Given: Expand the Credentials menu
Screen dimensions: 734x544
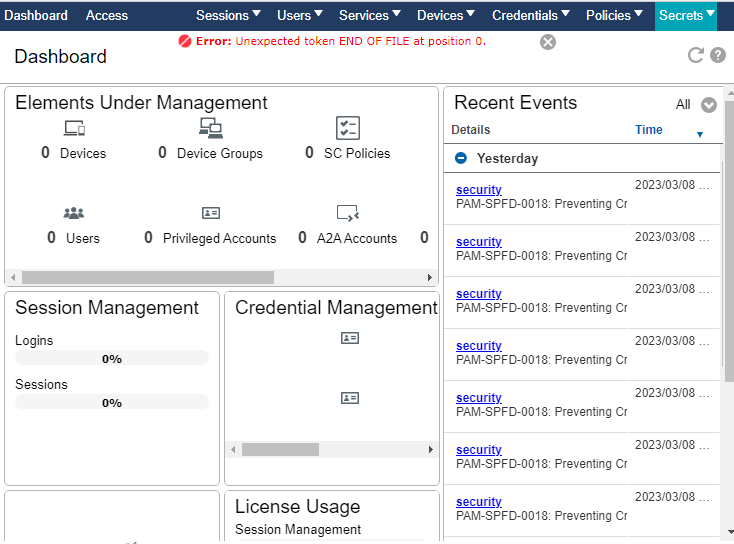Looking at the screenshot, I should (531, 15).
